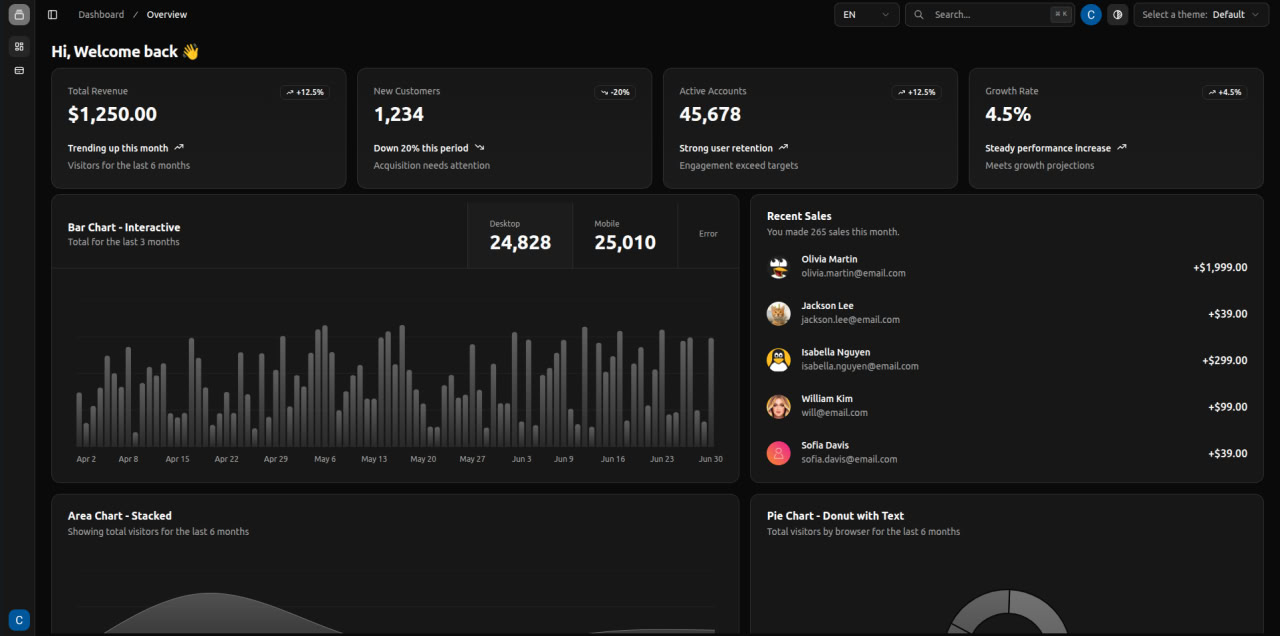Click the -20% badge on New Customers
1280x636 pixels.
(x=615, y=92)
